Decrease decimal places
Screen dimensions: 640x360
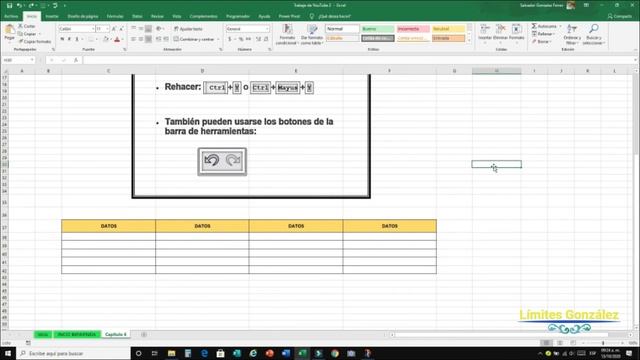pos(266,39)
